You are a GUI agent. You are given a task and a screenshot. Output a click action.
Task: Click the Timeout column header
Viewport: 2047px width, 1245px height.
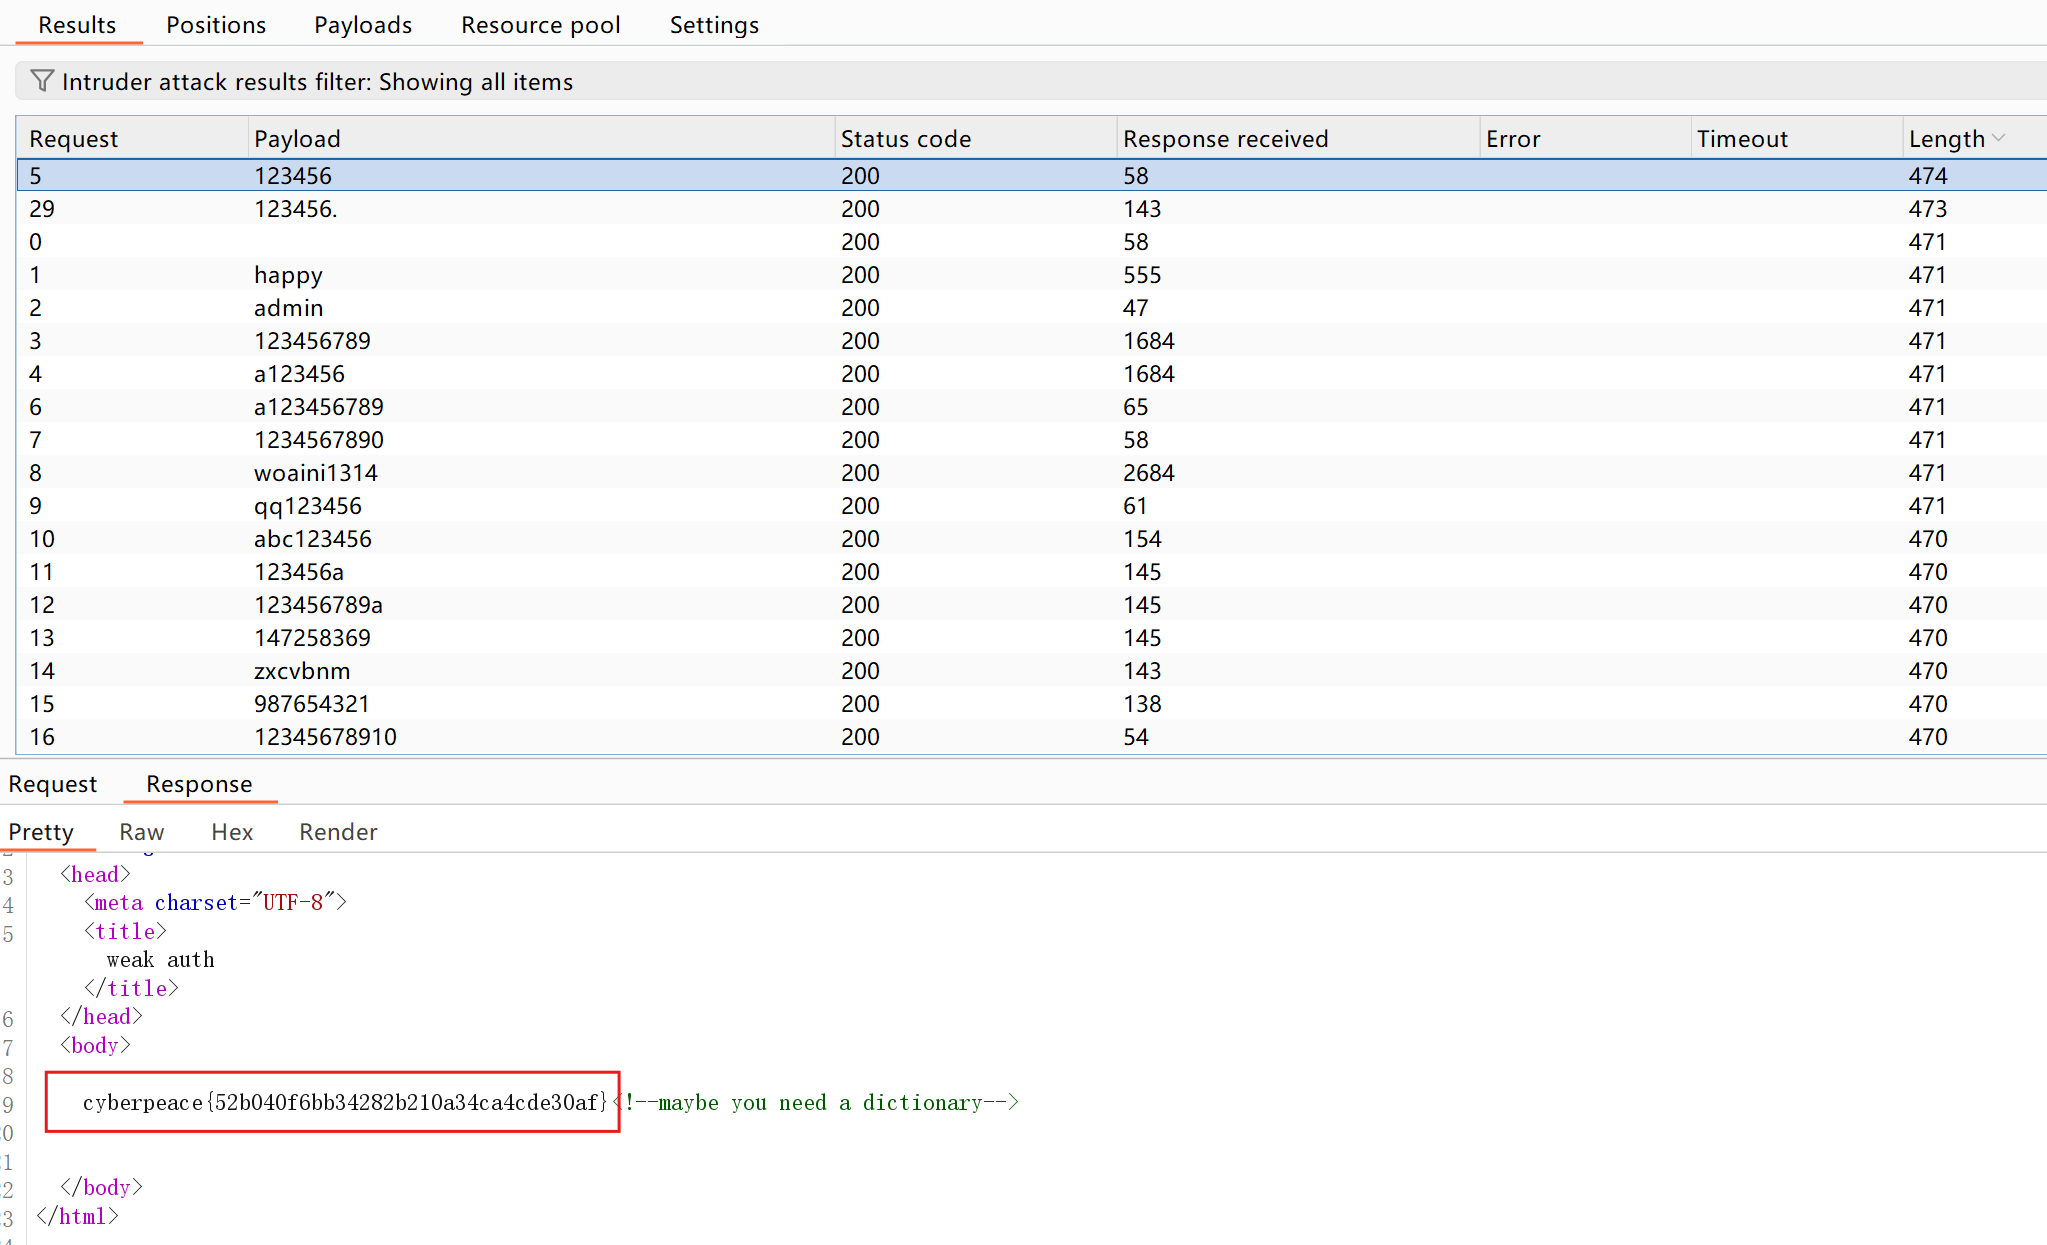(x=1742, y=139)
